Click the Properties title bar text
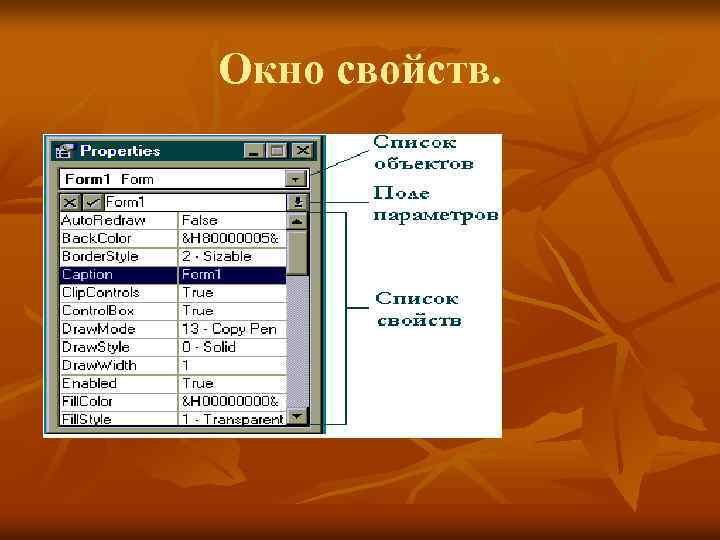The width and height of the screenshot is (720, 540). [x=120, y=151]
